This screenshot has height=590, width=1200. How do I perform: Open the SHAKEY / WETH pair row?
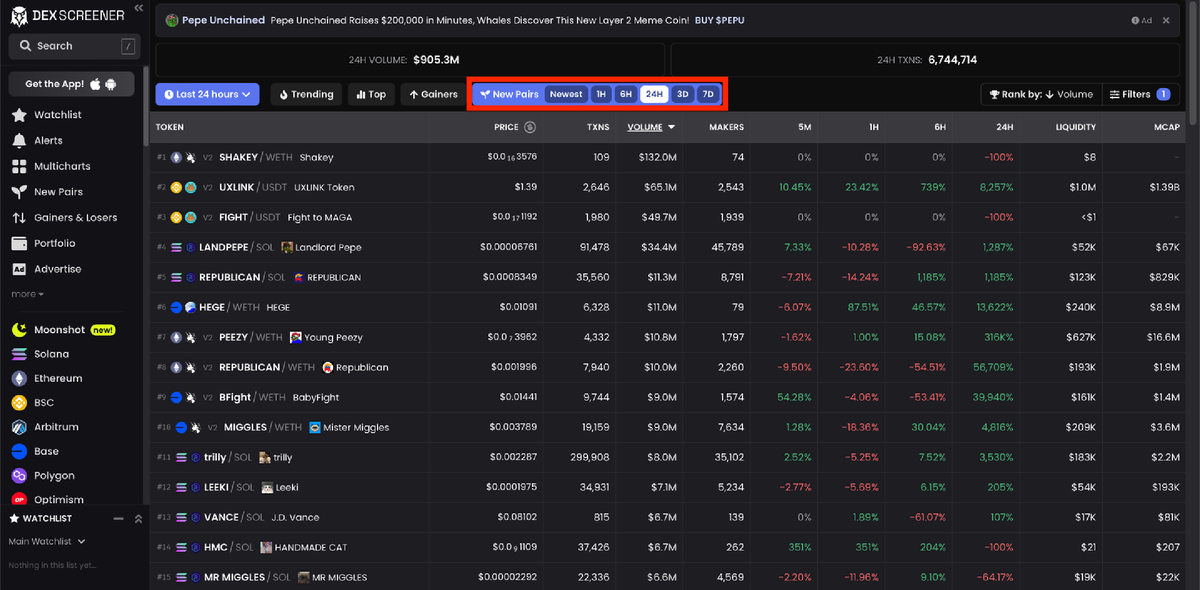pos(668,157)
